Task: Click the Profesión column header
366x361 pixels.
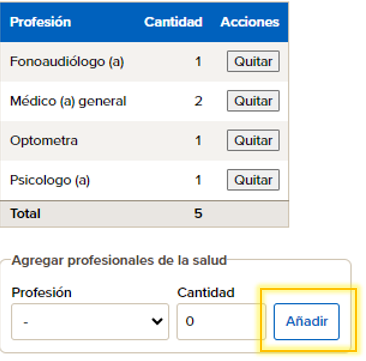Action: click(x=40, y=22)
